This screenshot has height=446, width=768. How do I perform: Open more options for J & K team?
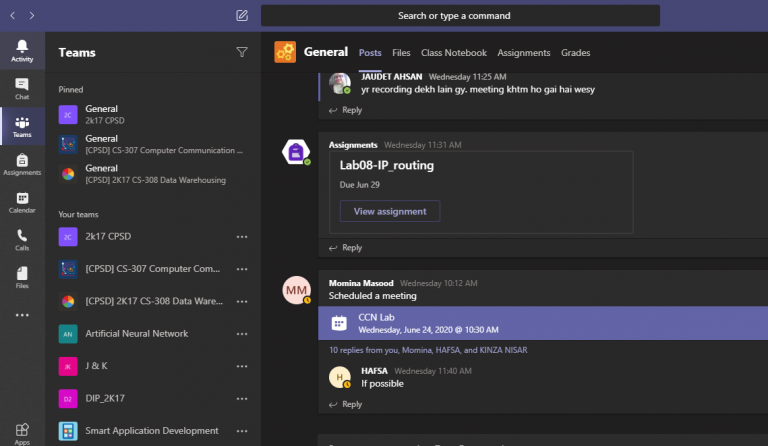[x=242, y=366]
